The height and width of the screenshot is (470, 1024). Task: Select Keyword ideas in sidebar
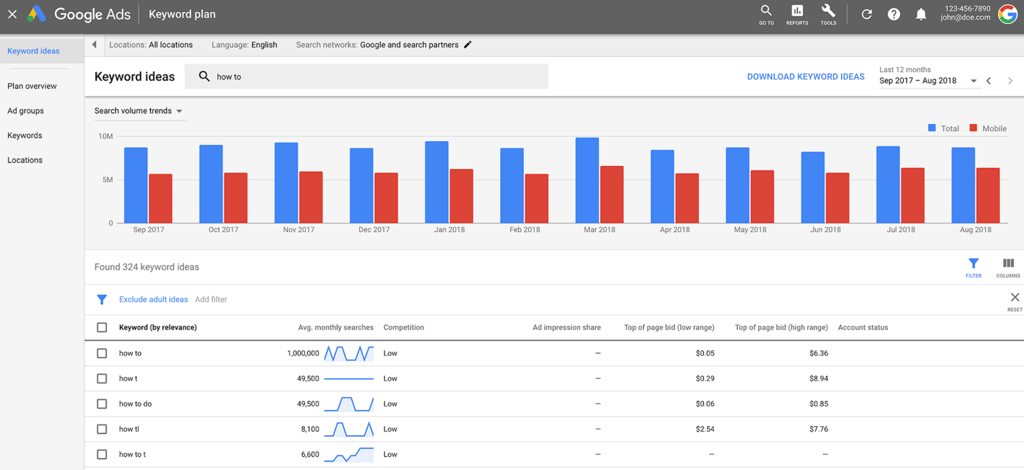(x=42, y=51)
